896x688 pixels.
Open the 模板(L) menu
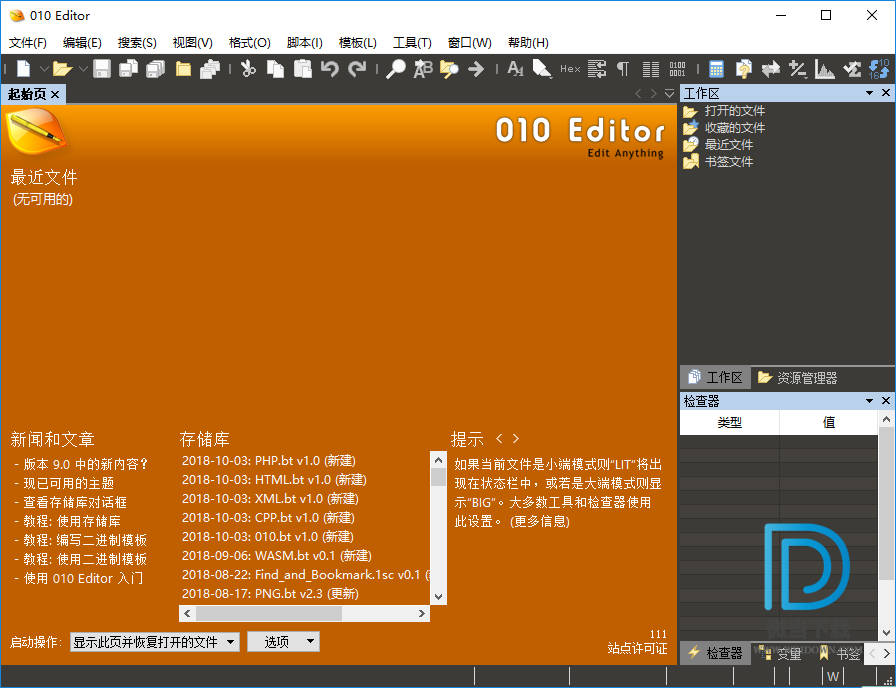point(358,43)
